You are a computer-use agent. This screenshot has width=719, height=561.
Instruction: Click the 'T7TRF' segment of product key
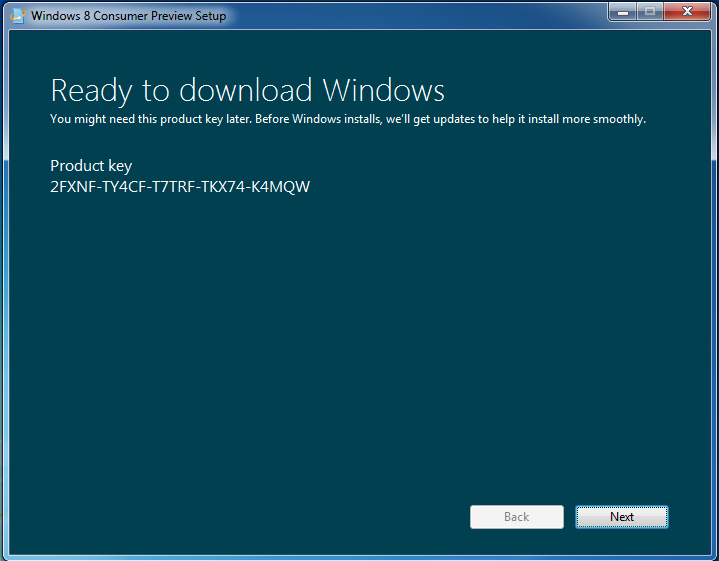[x=176, y=186]
